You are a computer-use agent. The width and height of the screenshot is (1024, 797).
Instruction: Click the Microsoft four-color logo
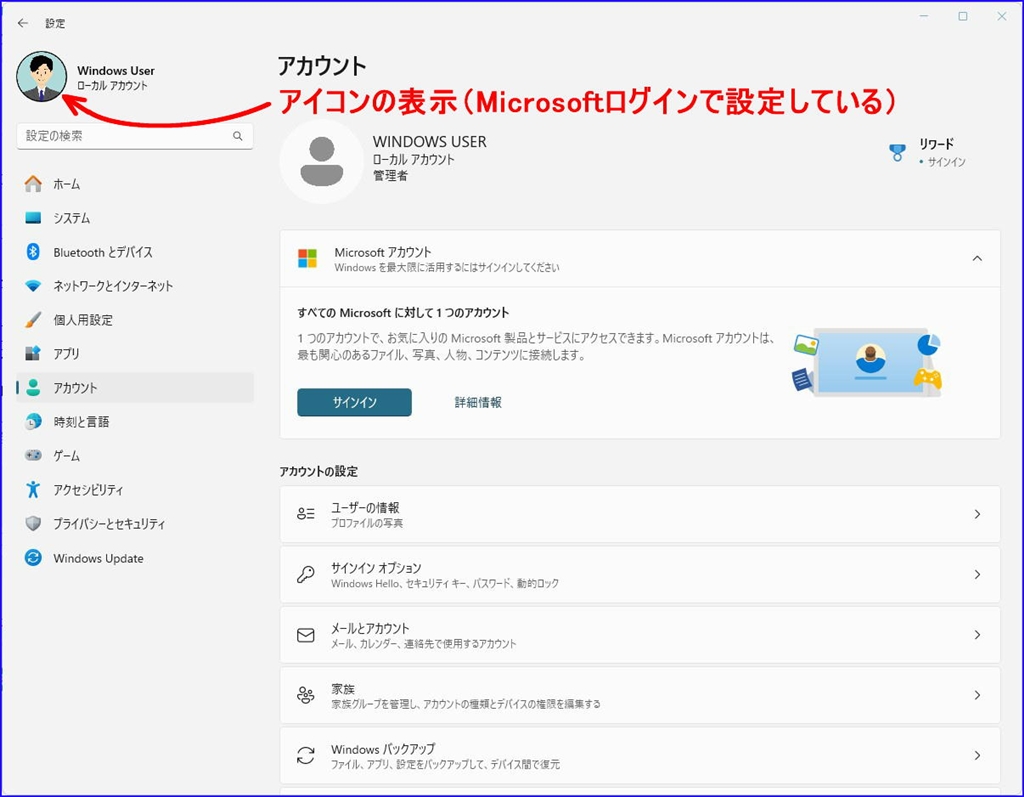pyautogui.click(x=307, y=258)
